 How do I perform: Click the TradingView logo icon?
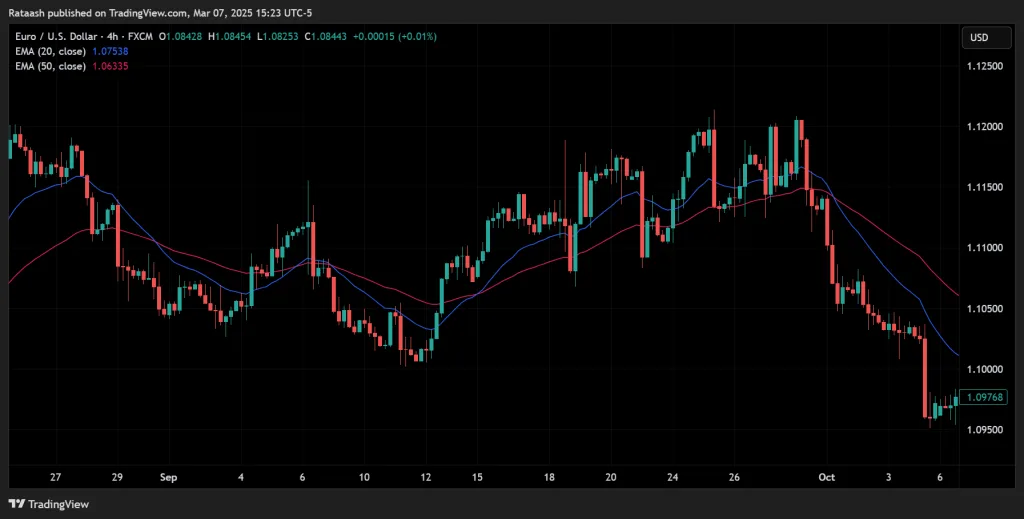pyautogui.click(x=16, y=504)
